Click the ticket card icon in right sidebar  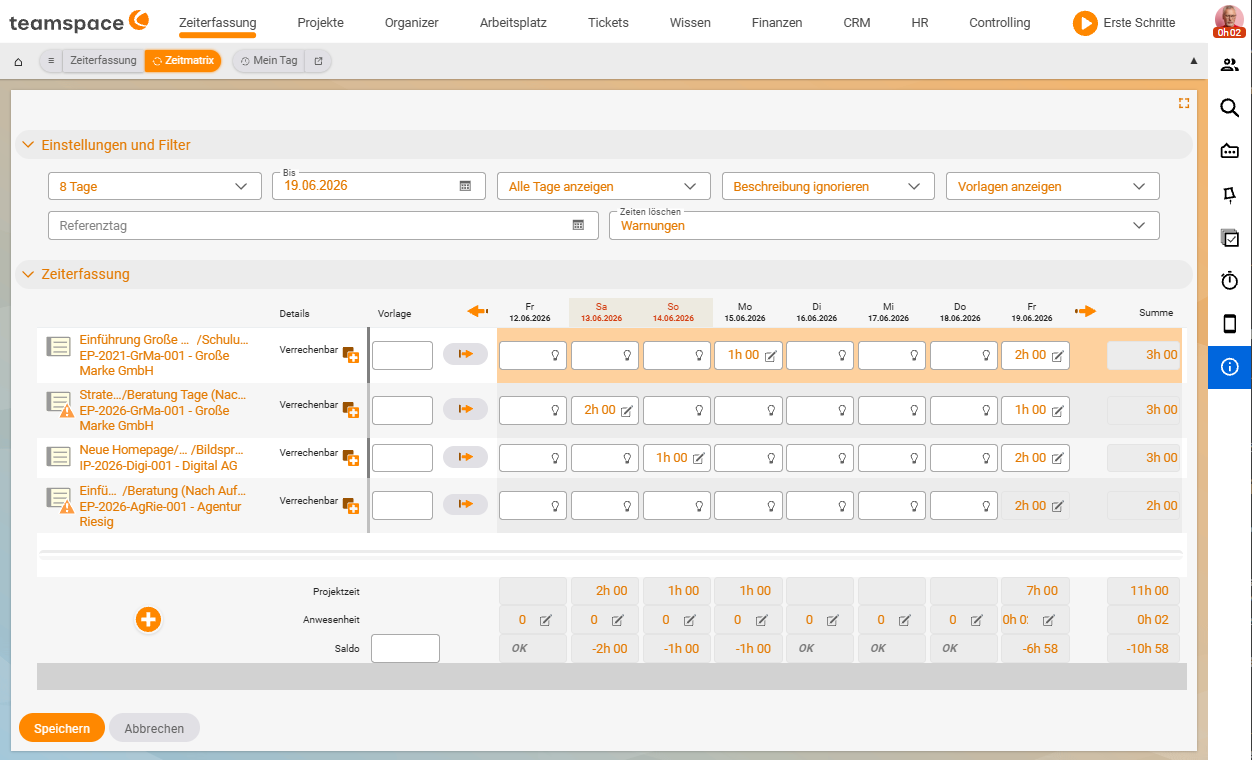(1230, 151)
